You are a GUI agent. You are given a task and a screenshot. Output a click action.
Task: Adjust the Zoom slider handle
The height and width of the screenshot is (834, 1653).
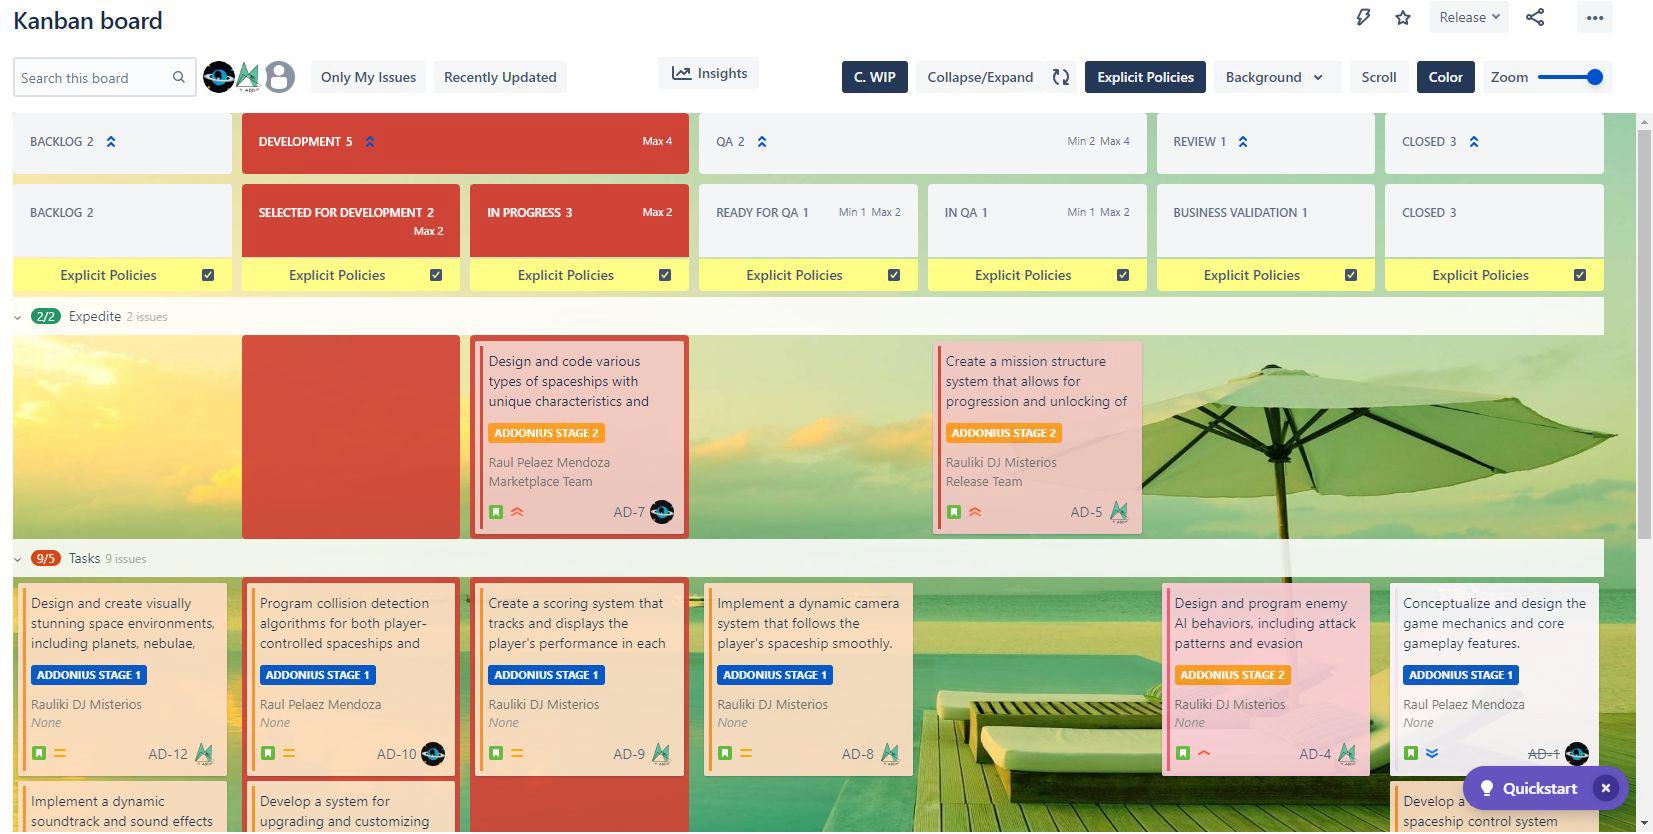[x=1595, y=77]
